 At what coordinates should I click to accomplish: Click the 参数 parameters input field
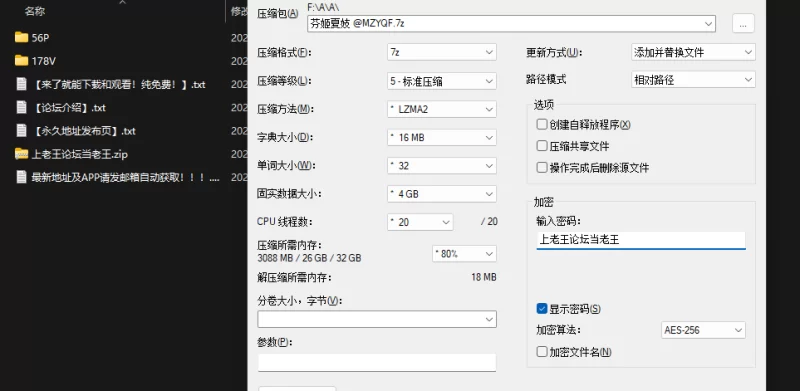point(377,362)
